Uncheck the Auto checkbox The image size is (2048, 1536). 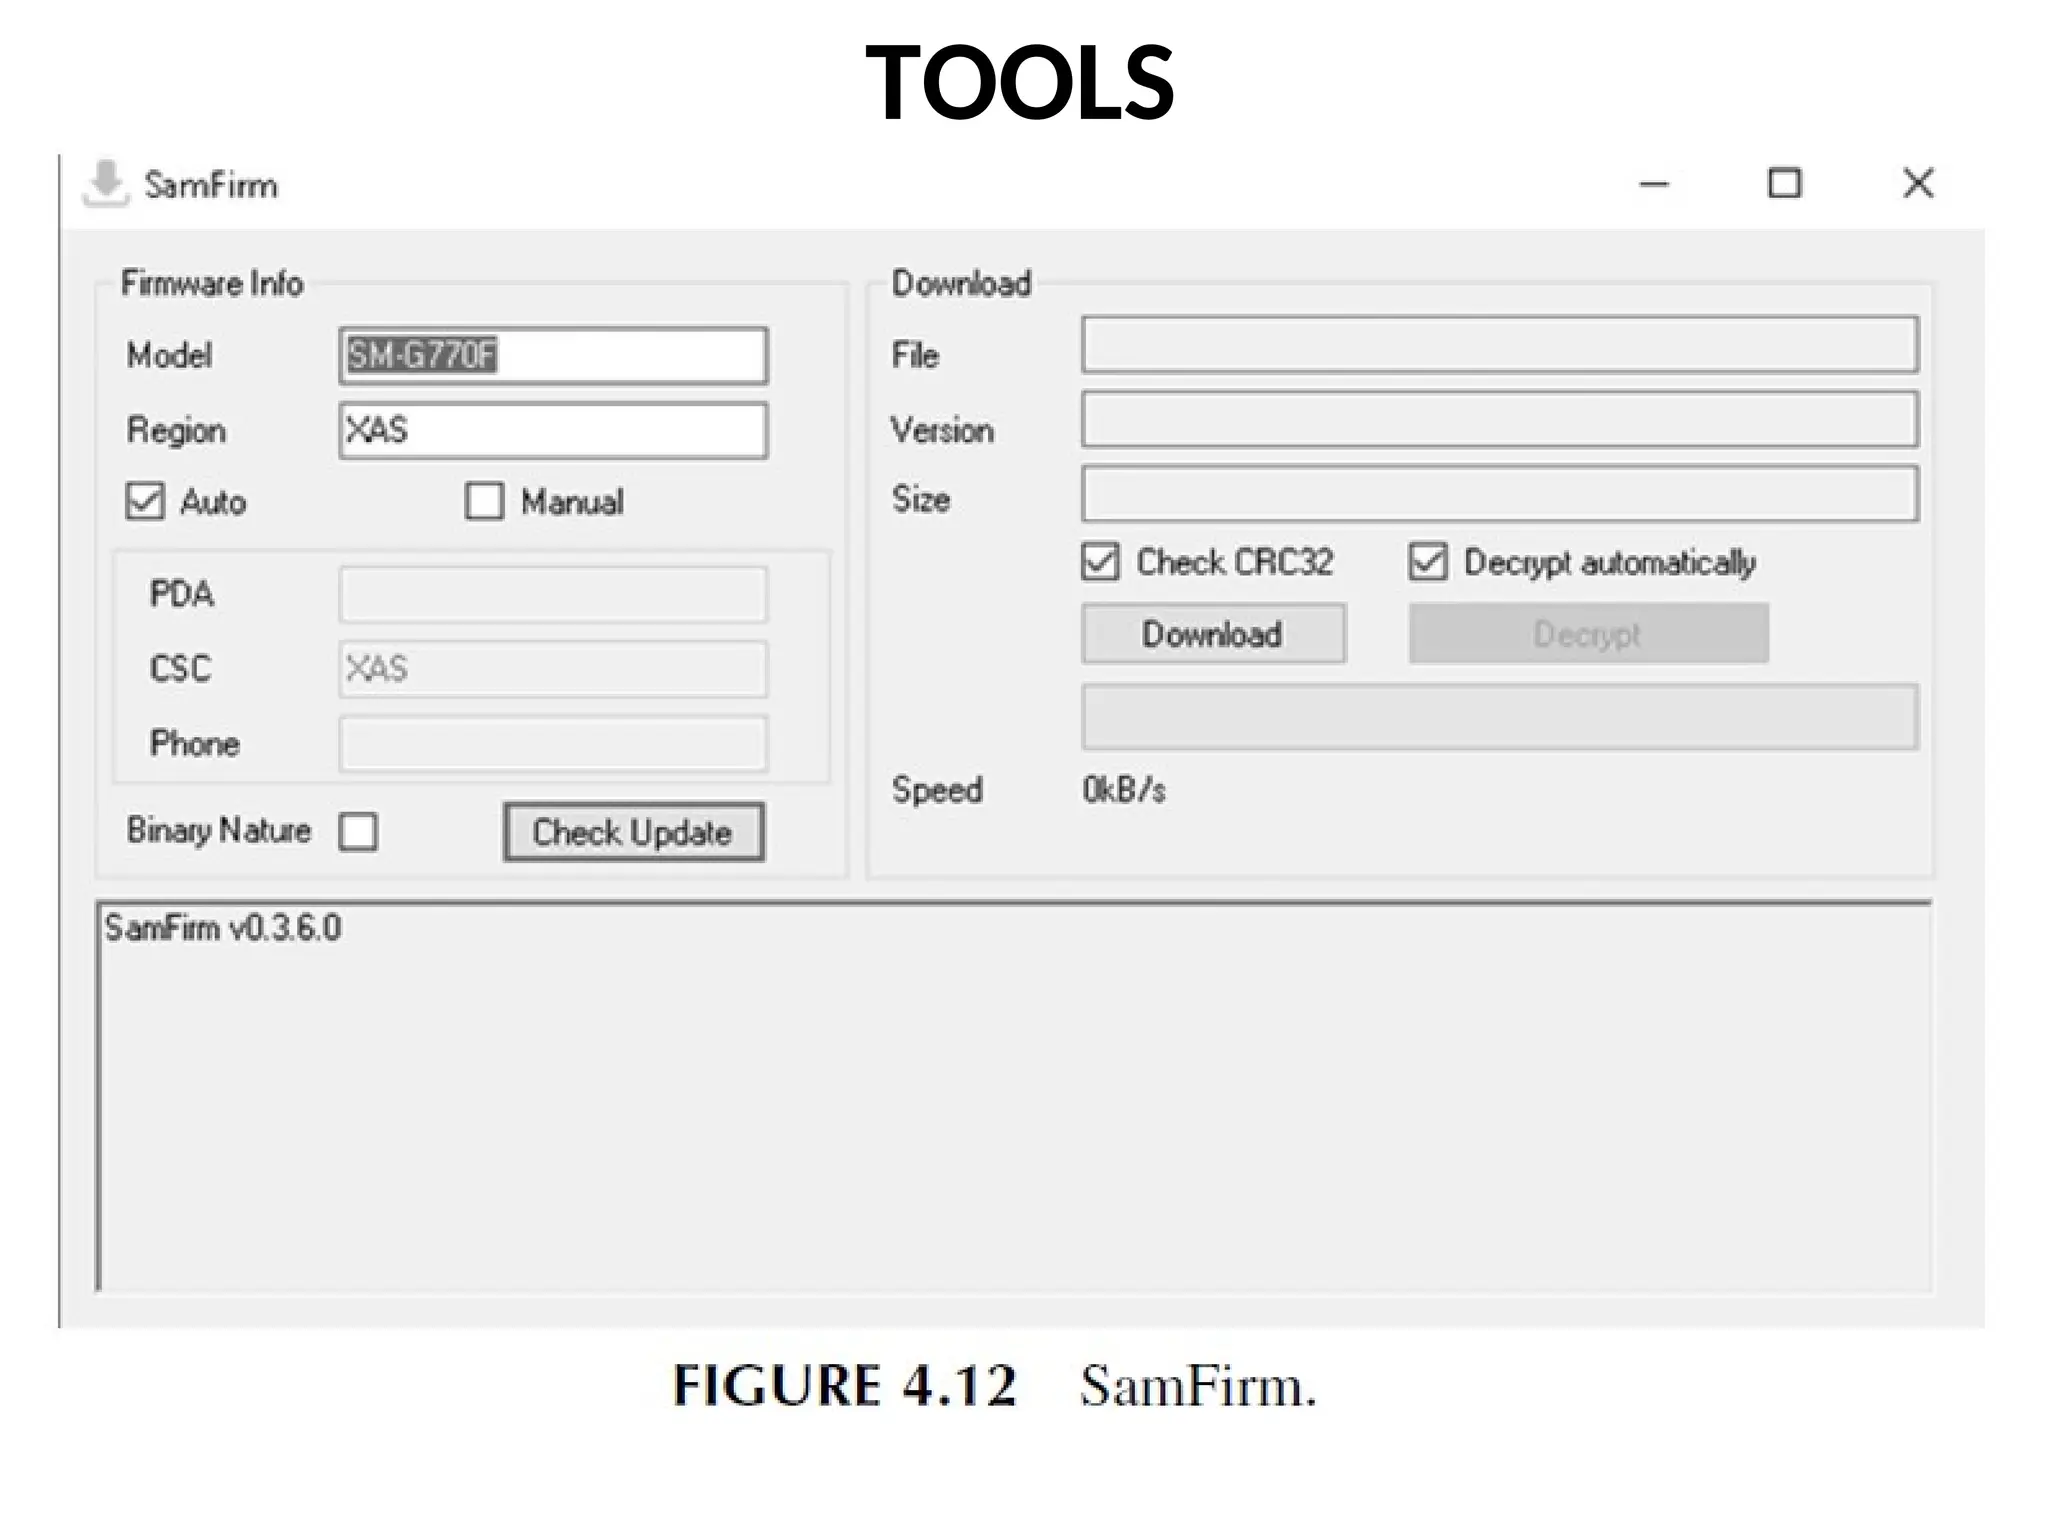tap(145, 501)
